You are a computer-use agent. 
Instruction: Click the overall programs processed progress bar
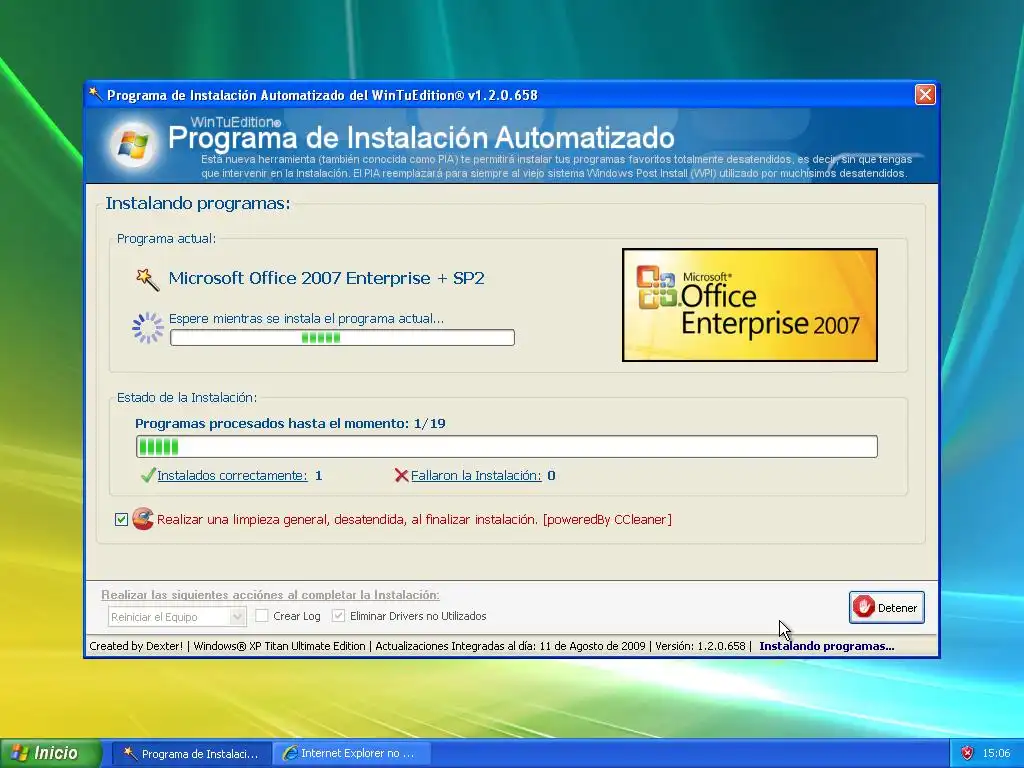click(506, 447)
